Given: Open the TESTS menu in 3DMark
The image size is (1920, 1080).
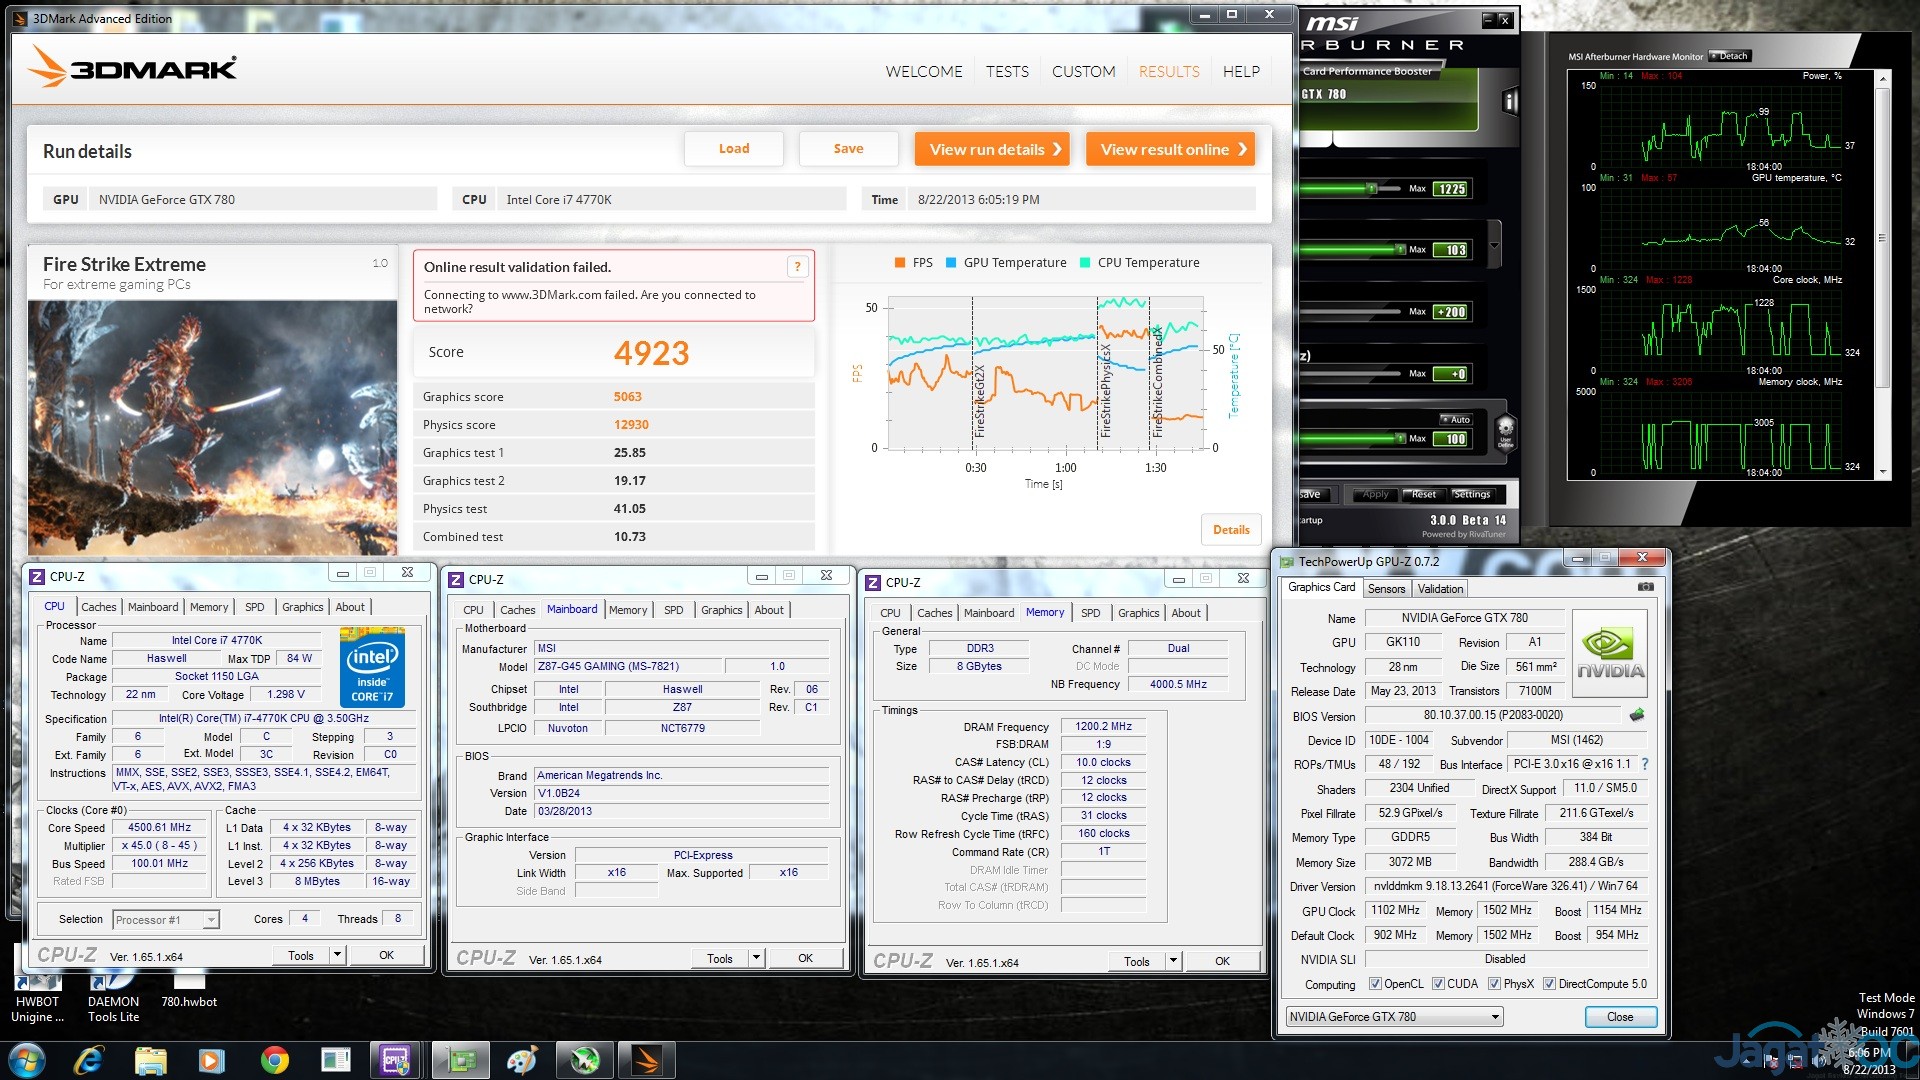Looking at the screenshot, I should pyautogui.click(x=1007, y=72).
